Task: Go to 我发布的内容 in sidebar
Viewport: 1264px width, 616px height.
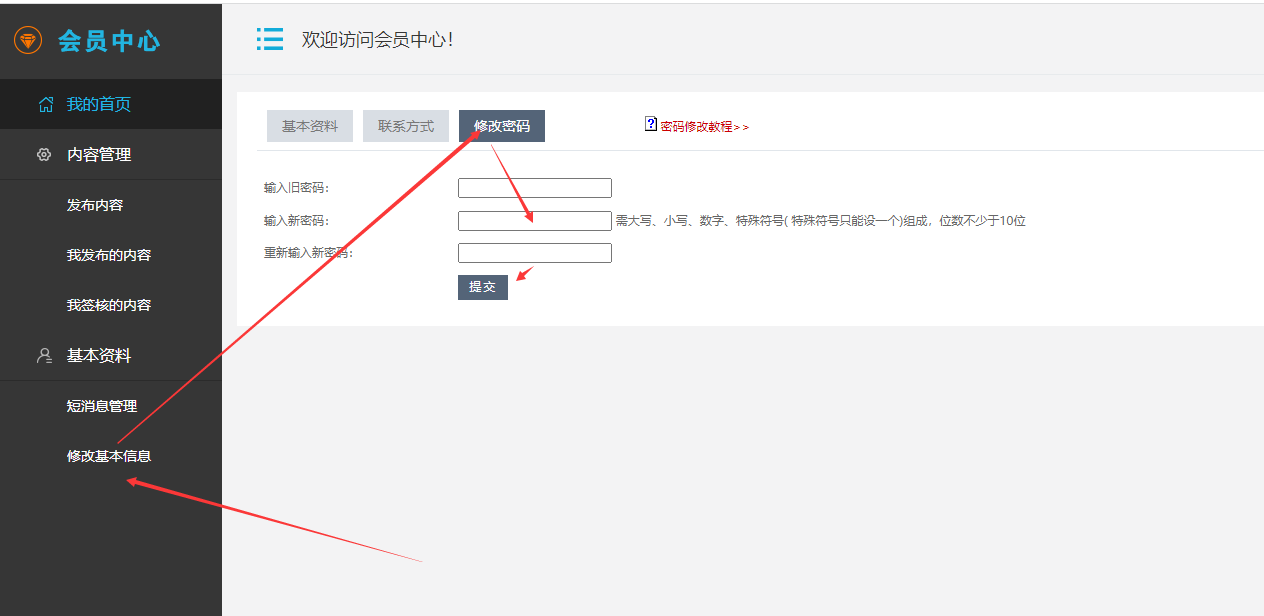Action: [x=108, y=255]
